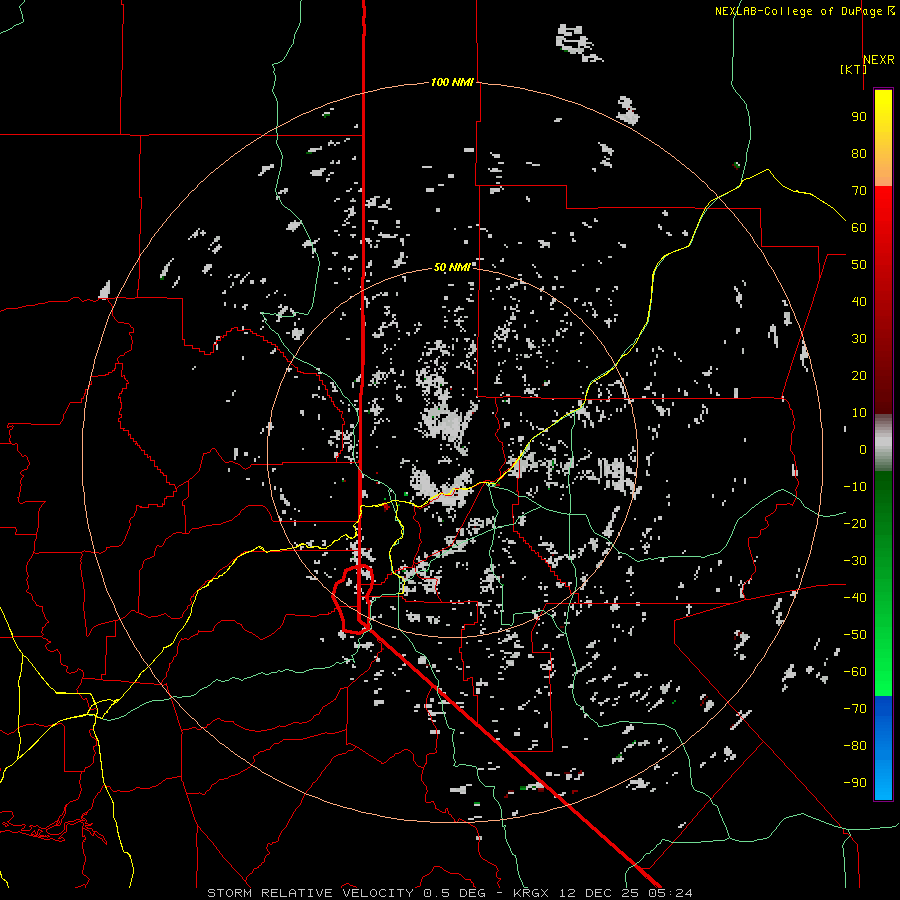Click the -50 value on the velocity scale
900x900 pixels.
(x=855, y=634)
